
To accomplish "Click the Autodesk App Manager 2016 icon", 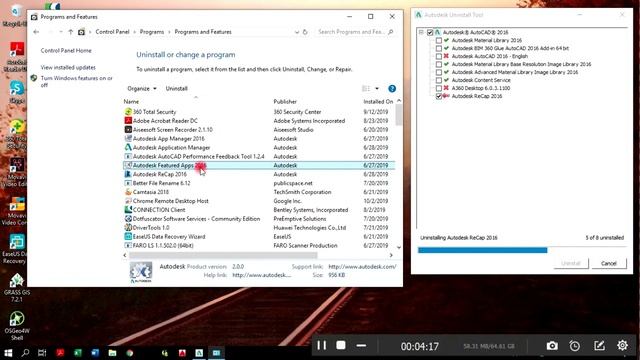I will (128, 138).
